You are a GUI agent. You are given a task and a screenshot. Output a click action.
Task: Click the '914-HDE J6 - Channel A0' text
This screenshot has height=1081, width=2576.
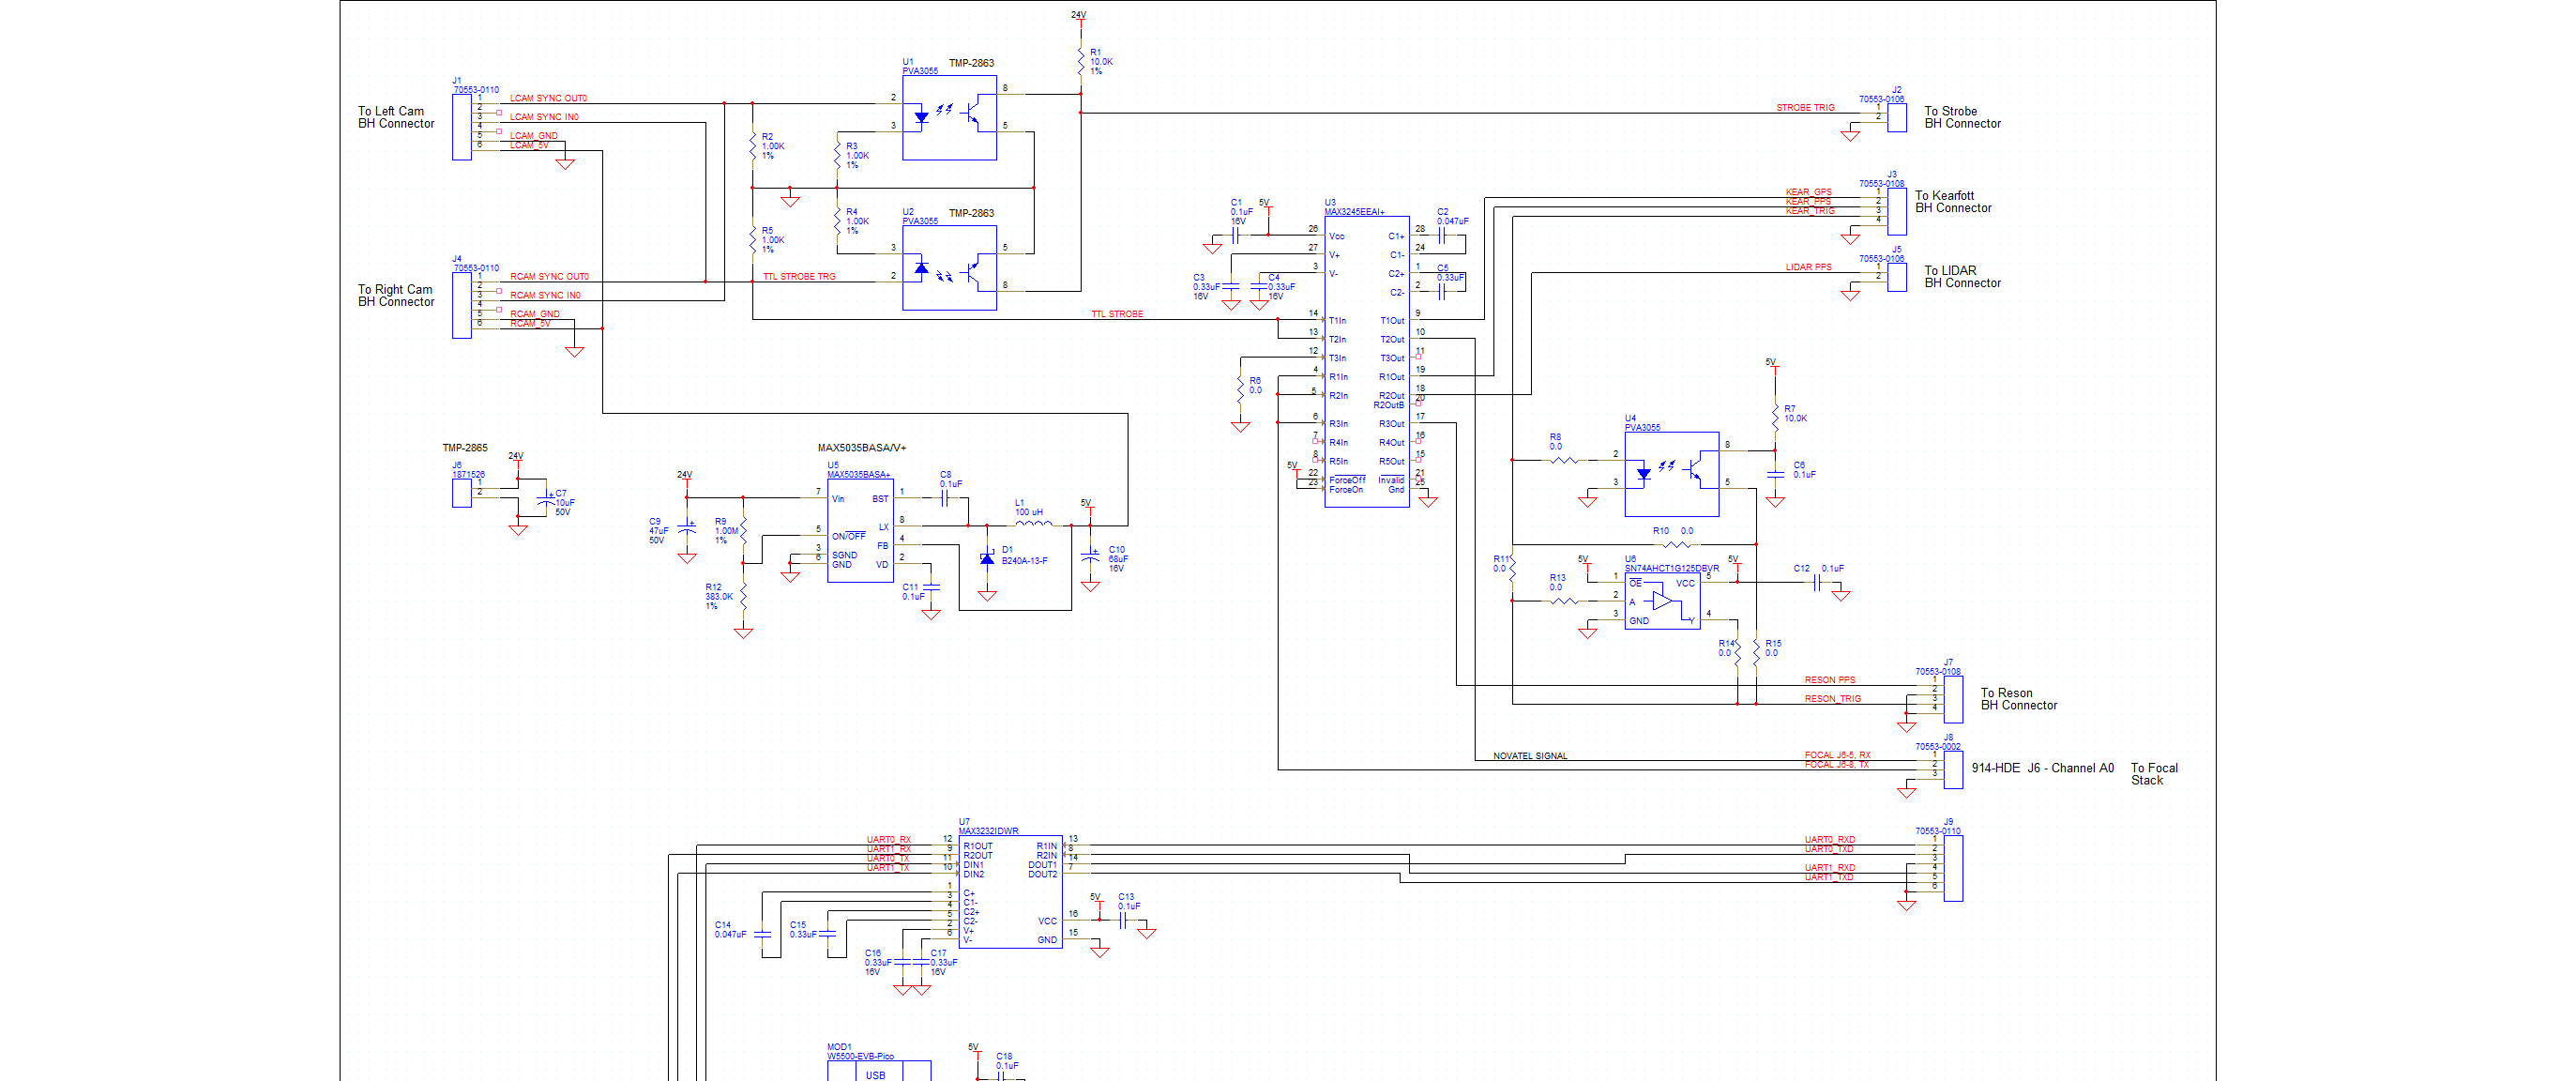coord(2042,768)
